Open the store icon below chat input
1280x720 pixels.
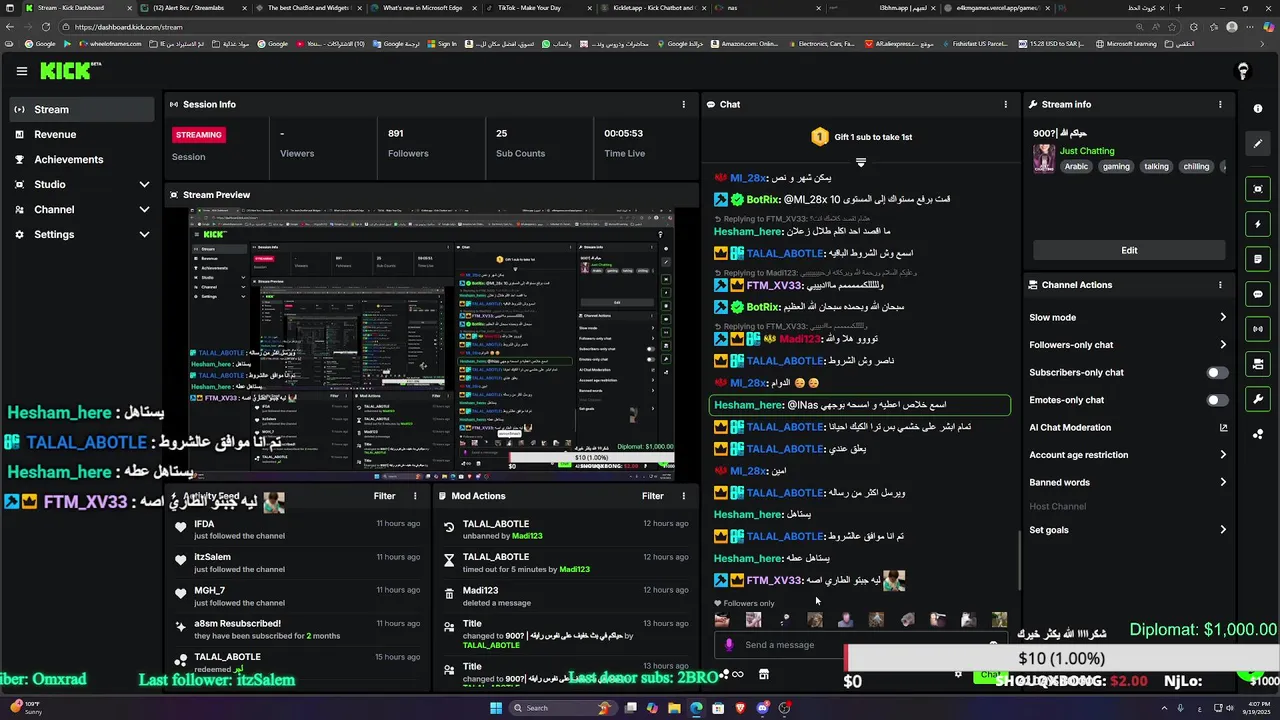click(x=764, y=674)
